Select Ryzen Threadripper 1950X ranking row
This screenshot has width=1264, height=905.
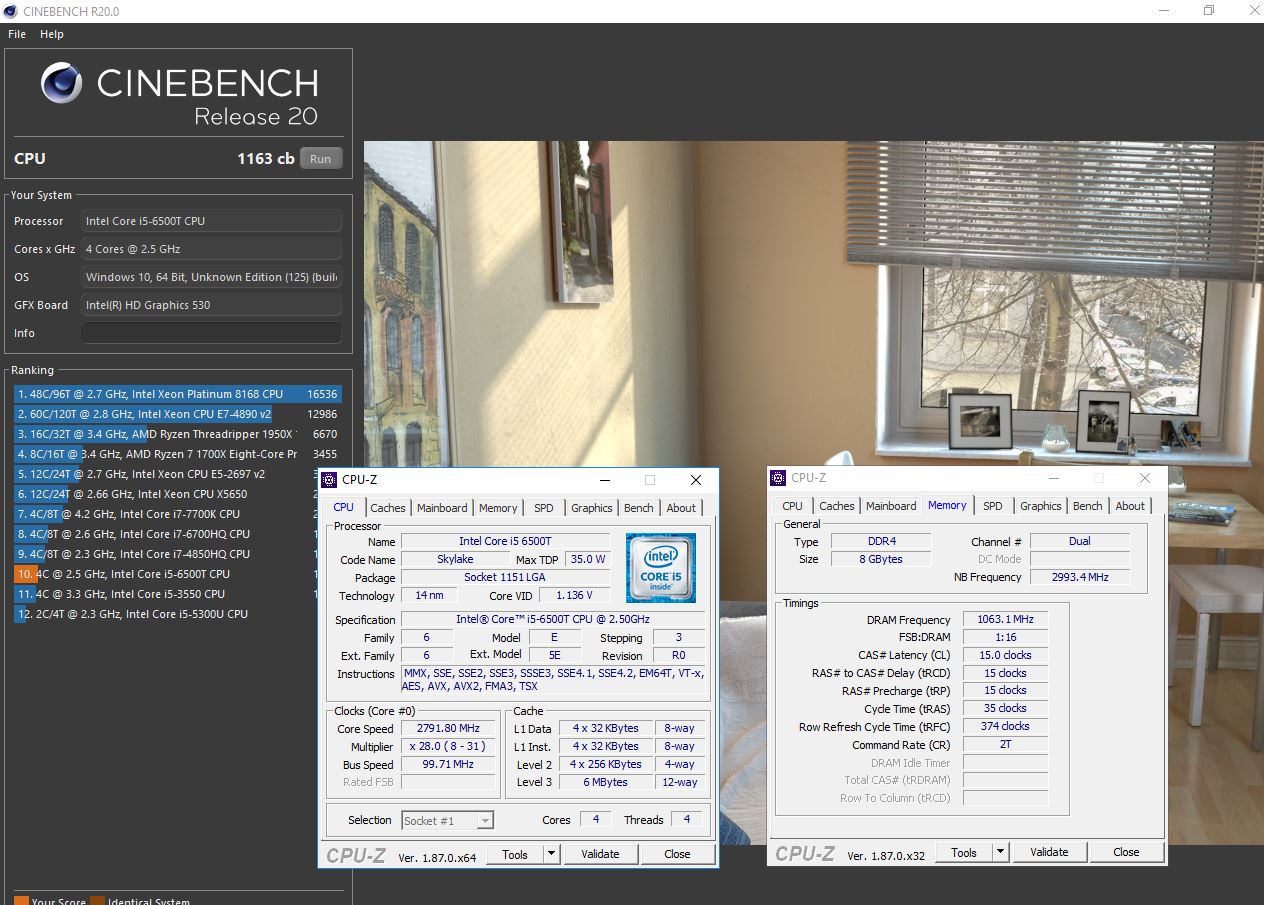(x=178, y=434)
